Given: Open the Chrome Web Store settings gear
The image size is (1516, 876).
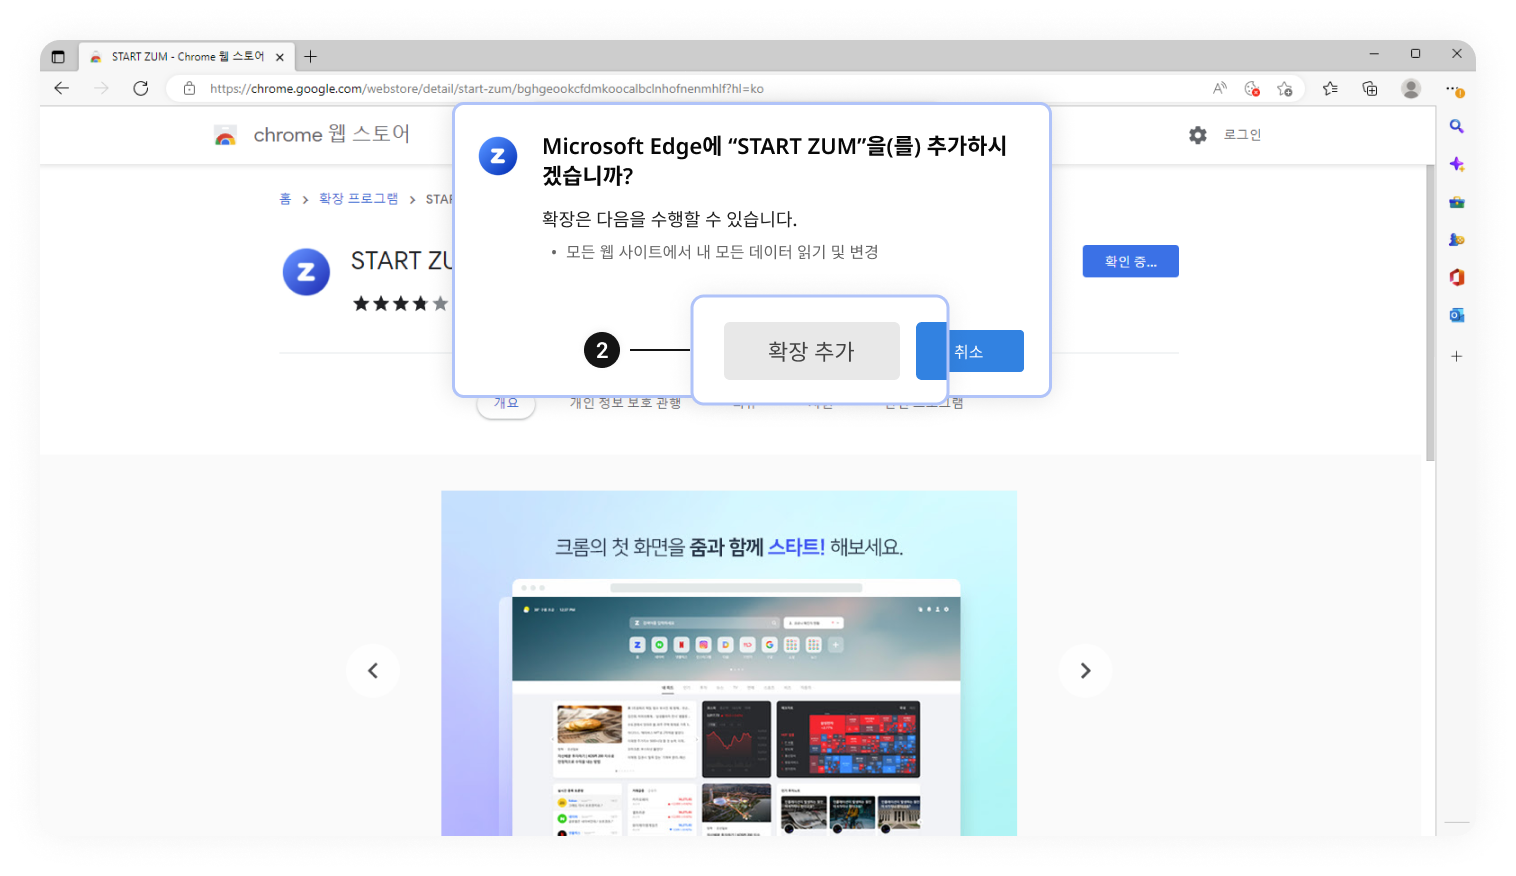Looking at the screenshot, I should click(x=1197, y=134).
